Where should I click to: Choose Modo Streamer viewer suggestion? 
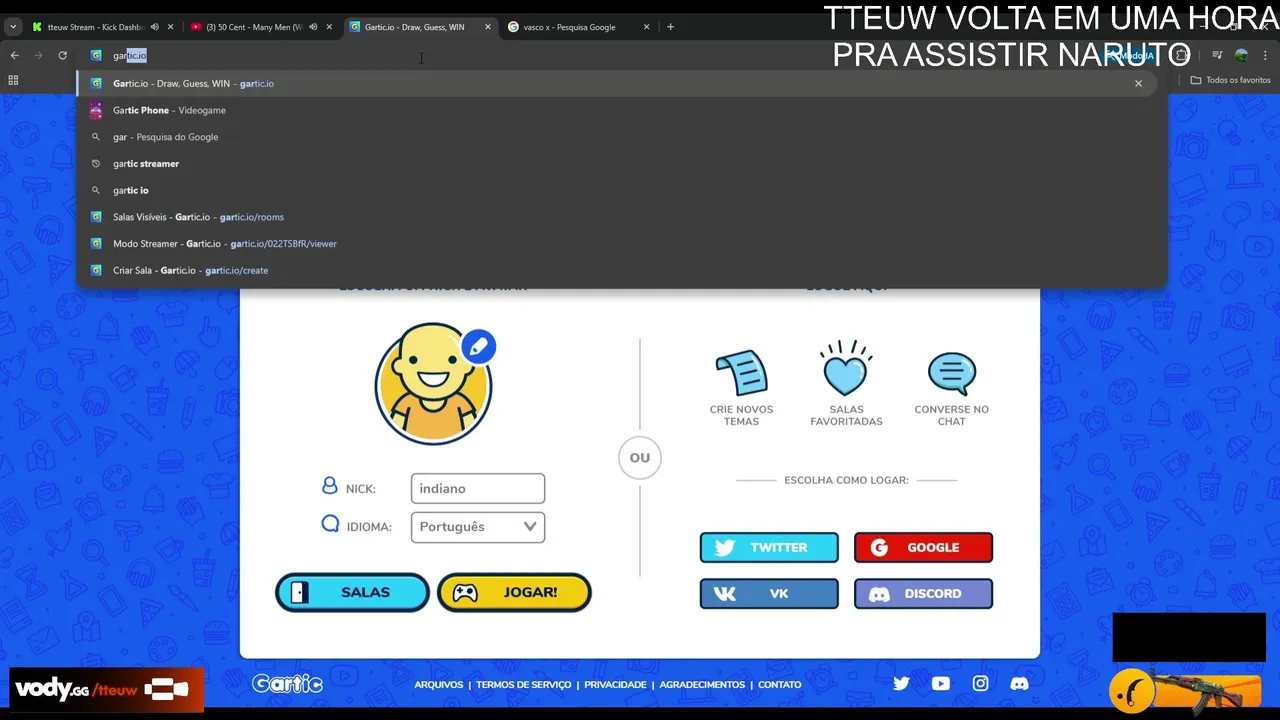pos(617,244)
